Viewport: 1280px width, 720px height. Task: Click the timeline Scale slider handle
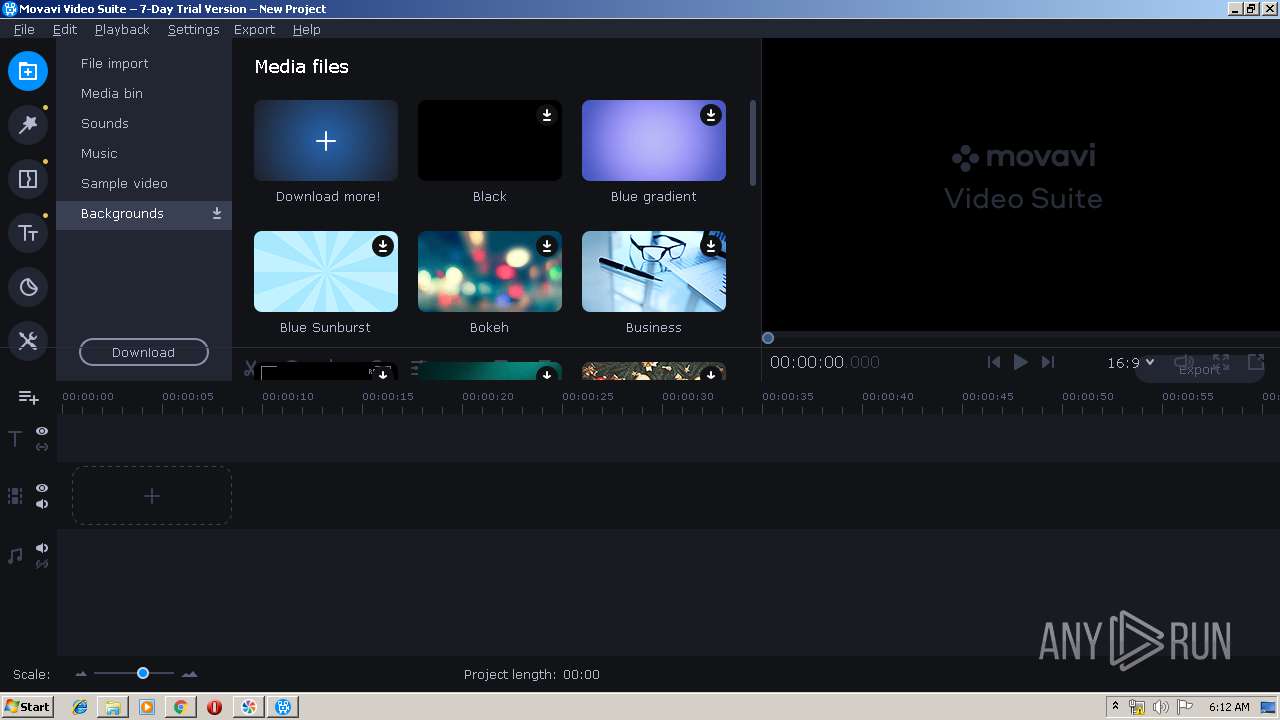[143, 673]
